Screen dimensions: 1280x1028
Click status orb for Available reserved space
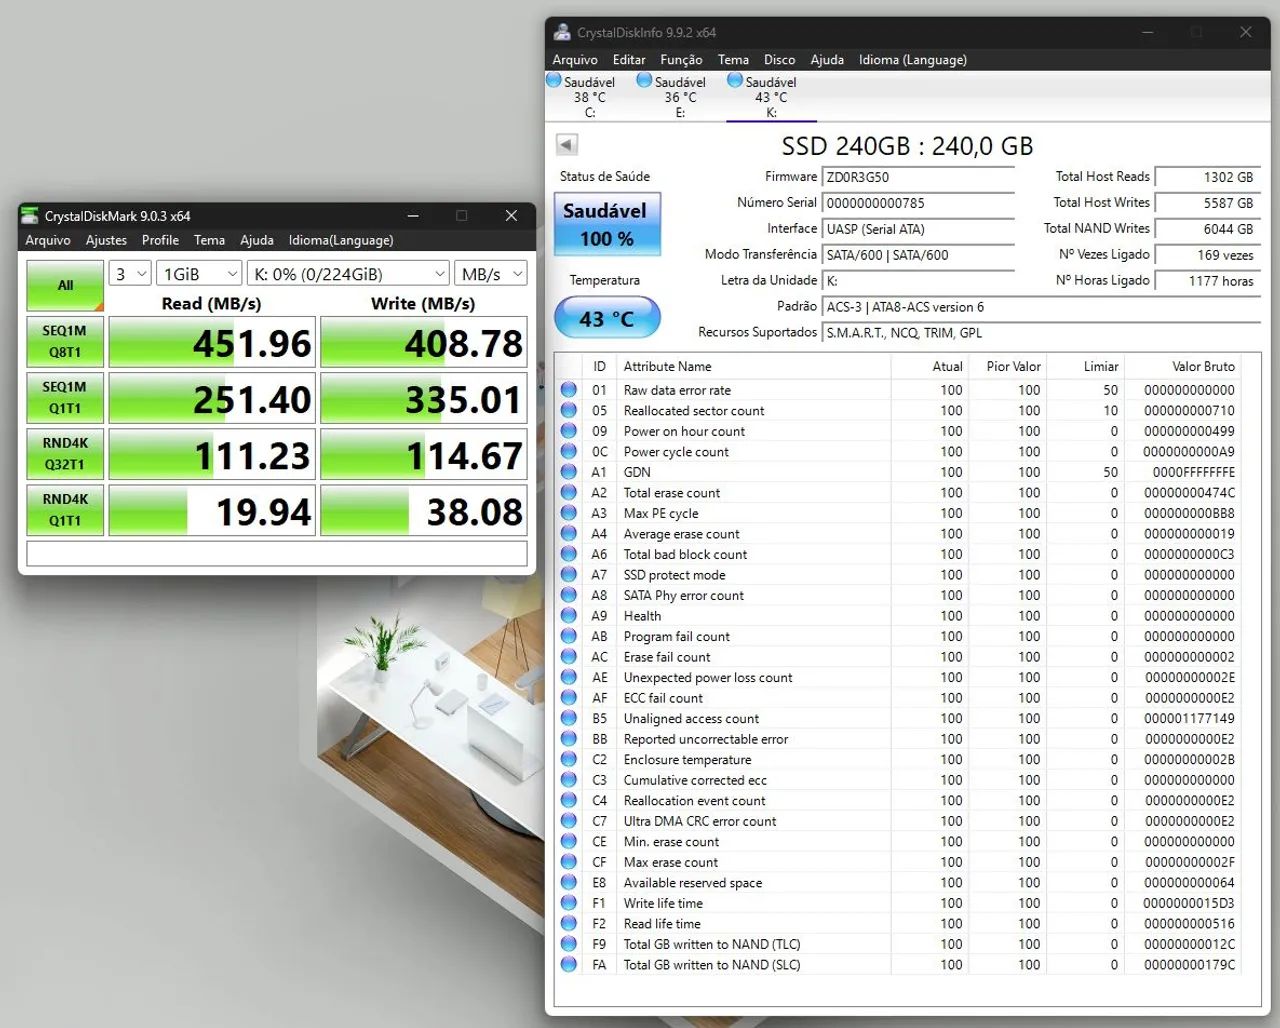pyautogui.click(x=569, y=882)
